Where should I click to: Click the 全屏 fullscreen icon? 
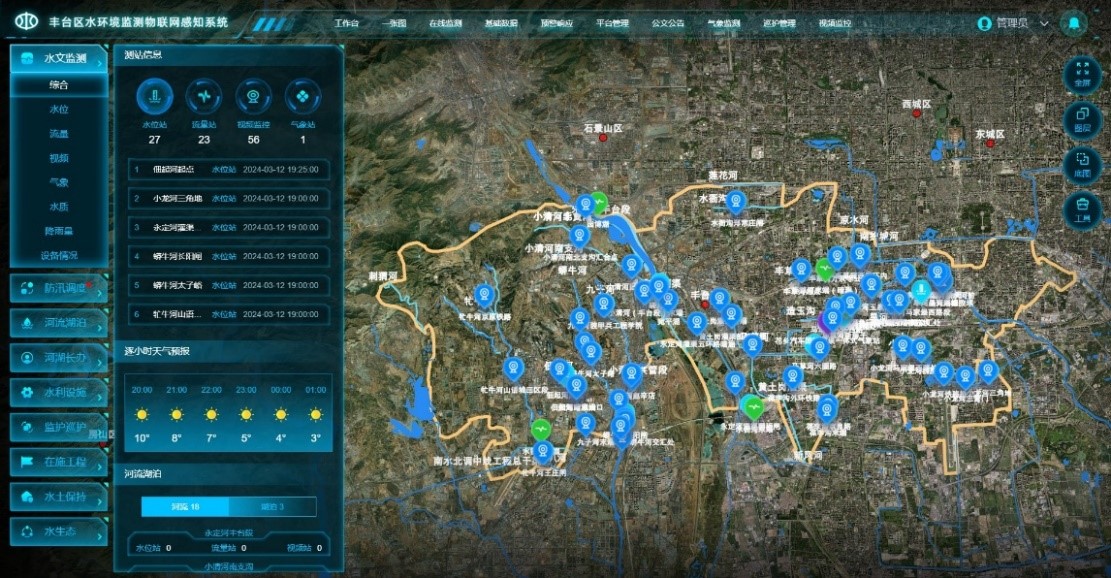[x=1081, y=73]
